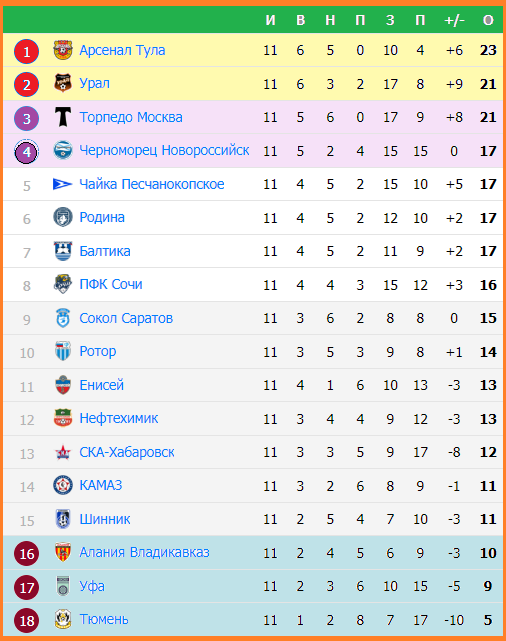Click the Алания Владикавказ shield icon

coord(63,552)
